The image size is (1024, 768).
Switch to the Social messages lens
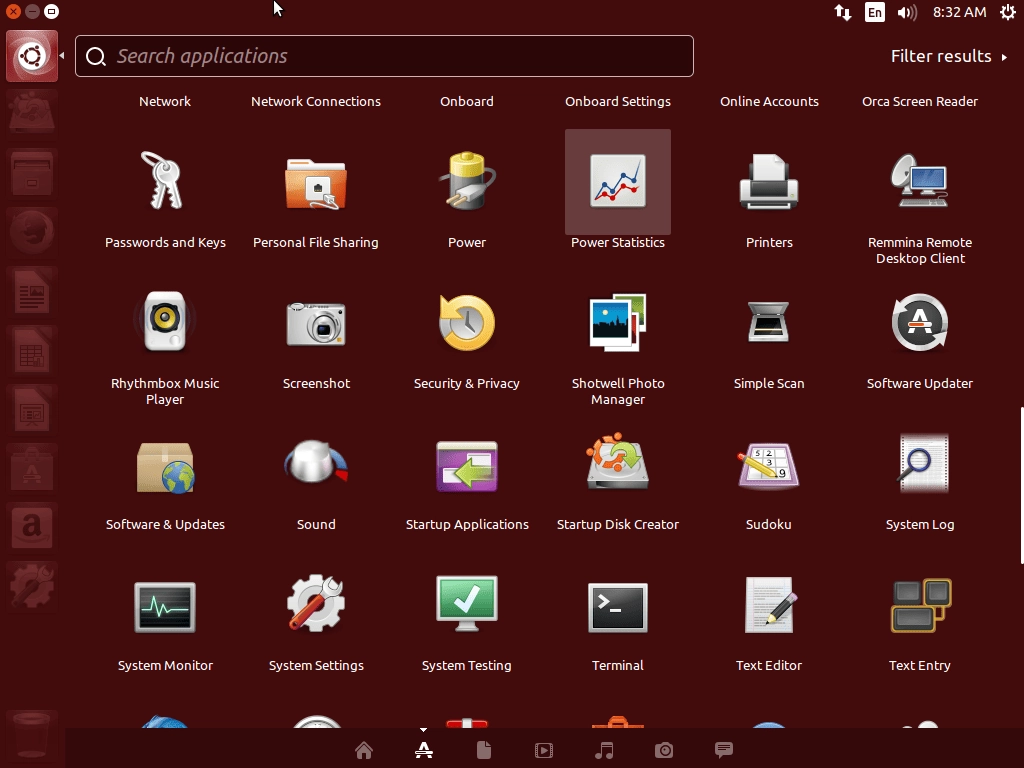(x=724, y=750)
